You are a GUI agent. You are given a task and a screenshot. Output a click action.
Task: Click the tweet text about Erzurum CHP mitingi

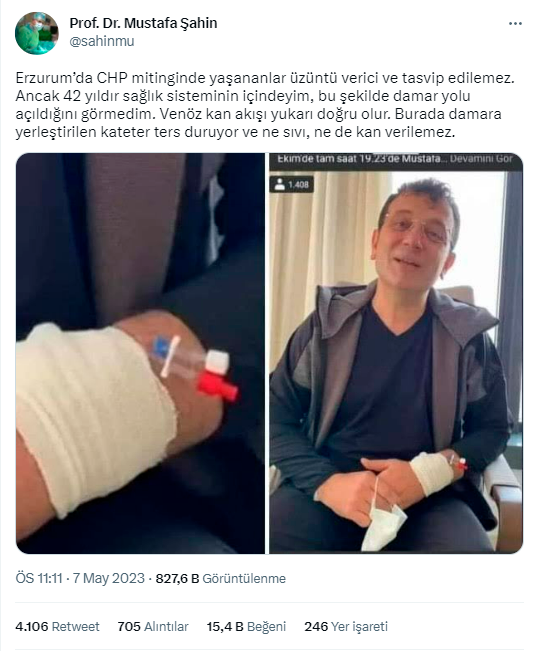tap(265, 105)
